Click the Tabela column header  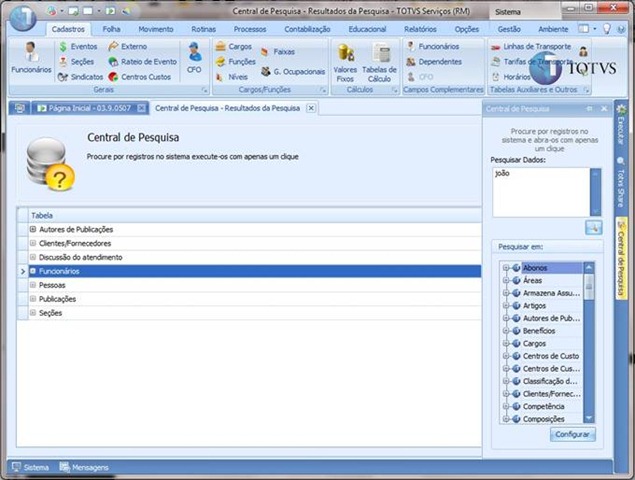pos(255,215)
